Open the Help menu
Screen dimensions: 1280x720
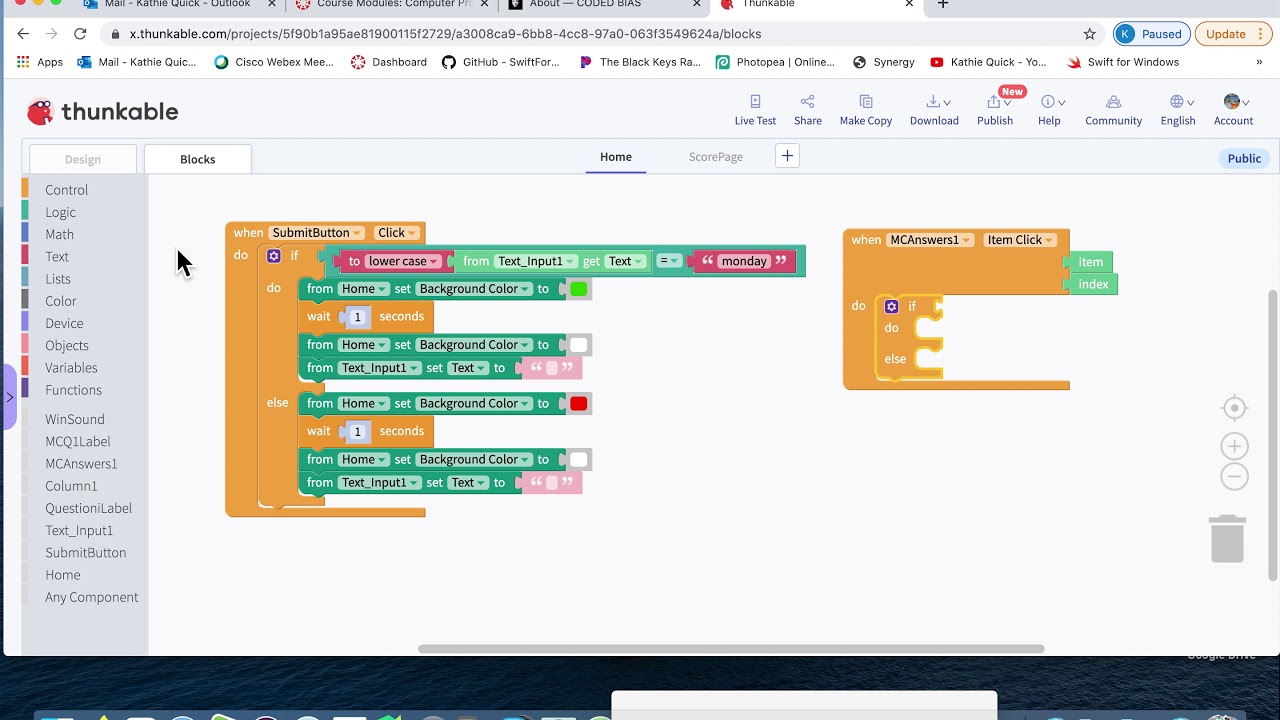pyautogui.click(x=1049, y=110)
